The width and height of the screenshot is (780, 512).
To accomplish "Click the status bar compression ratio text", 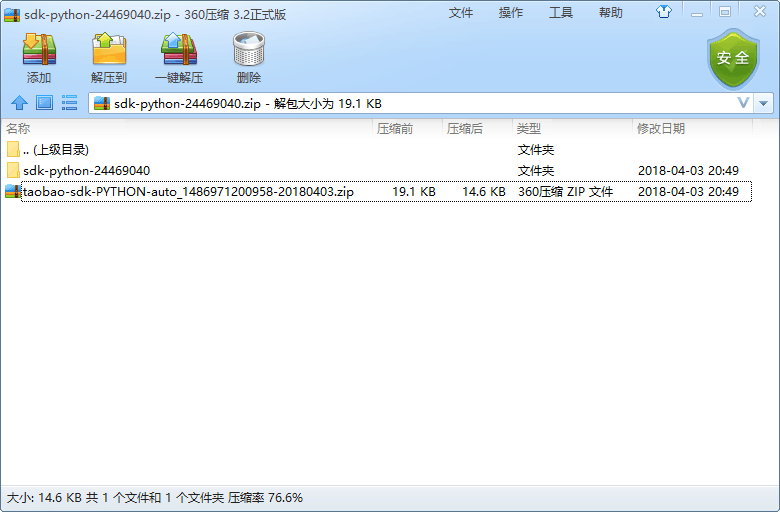I will 266,498.
